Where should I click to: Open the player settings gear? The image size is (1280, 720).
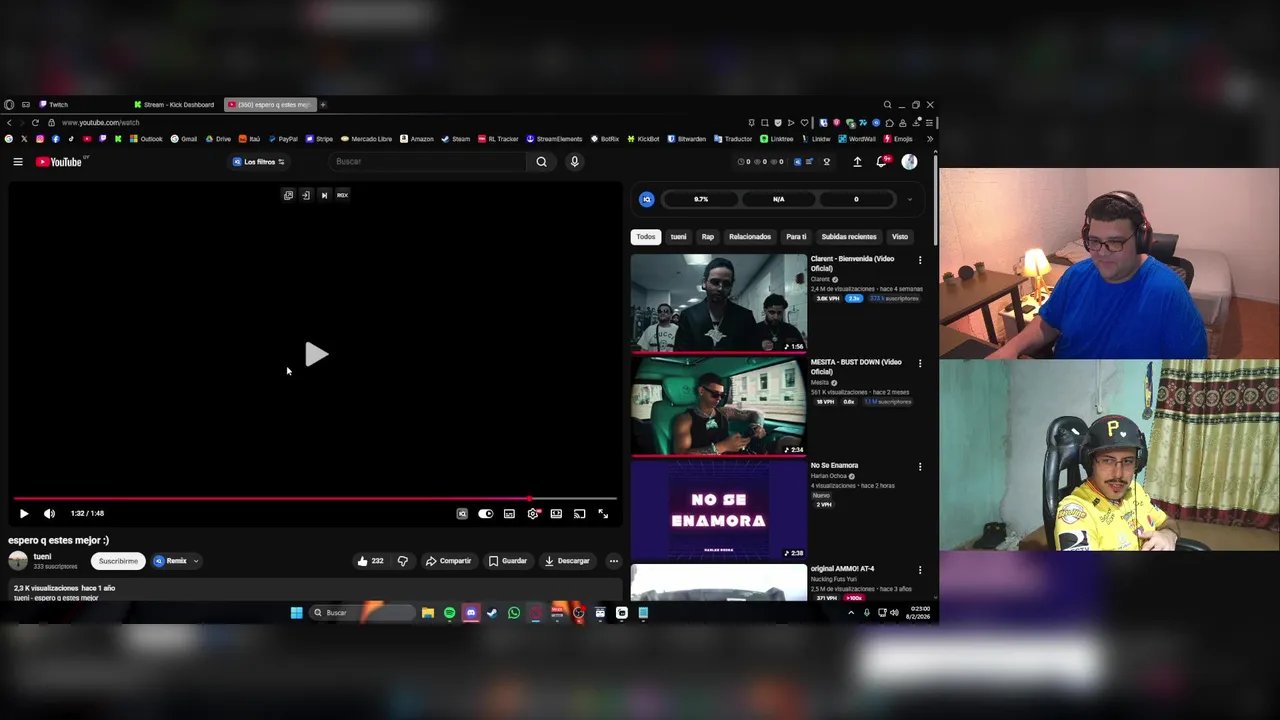(x=533, y=514)
